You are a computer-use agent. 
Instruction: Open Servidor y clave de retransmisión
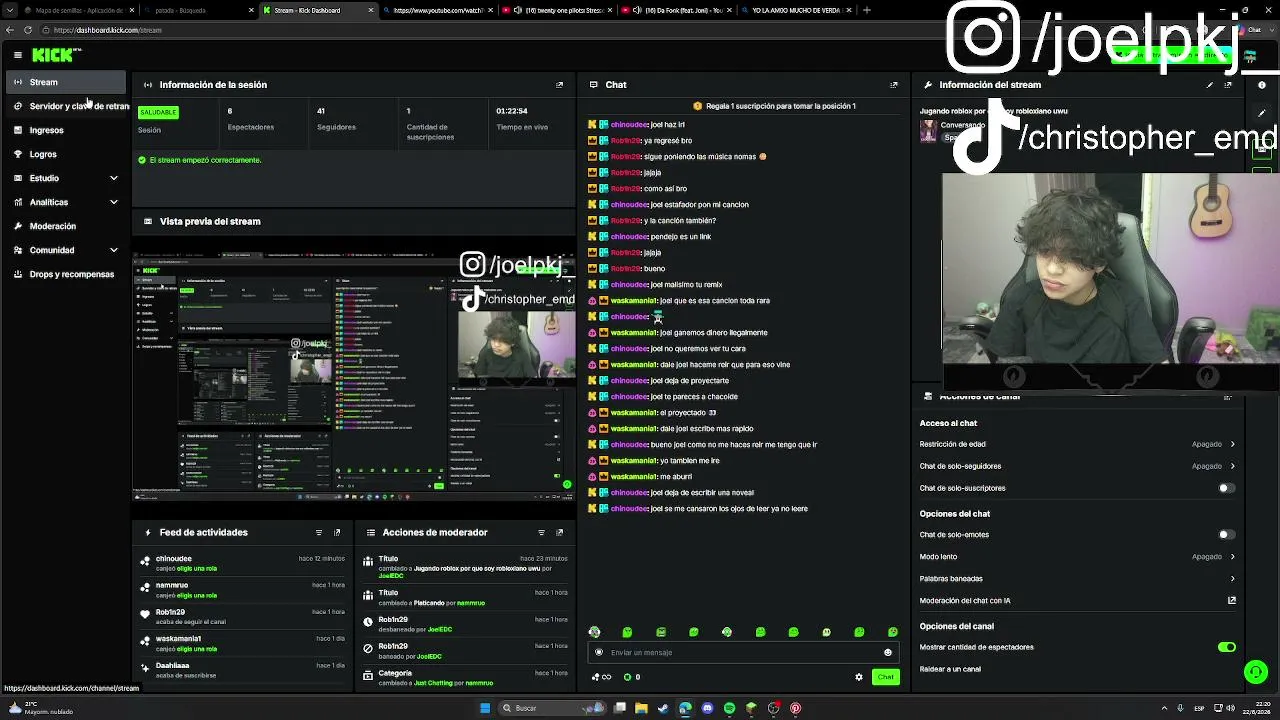66,106
